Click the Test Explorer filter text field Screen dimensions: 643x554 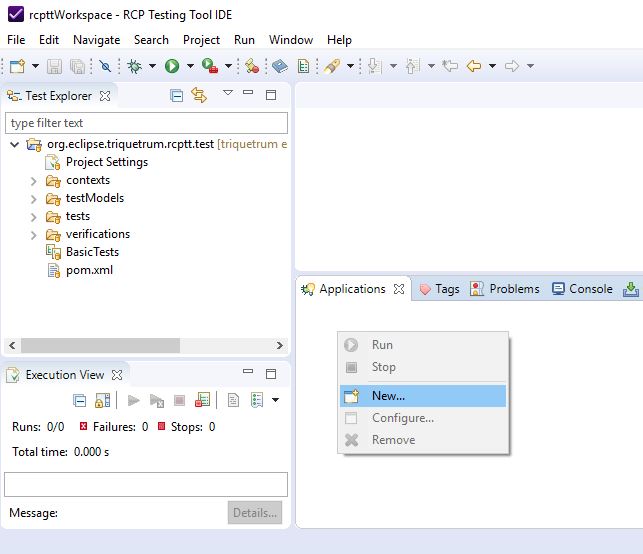pyautogui.click(x=146, y=123)
